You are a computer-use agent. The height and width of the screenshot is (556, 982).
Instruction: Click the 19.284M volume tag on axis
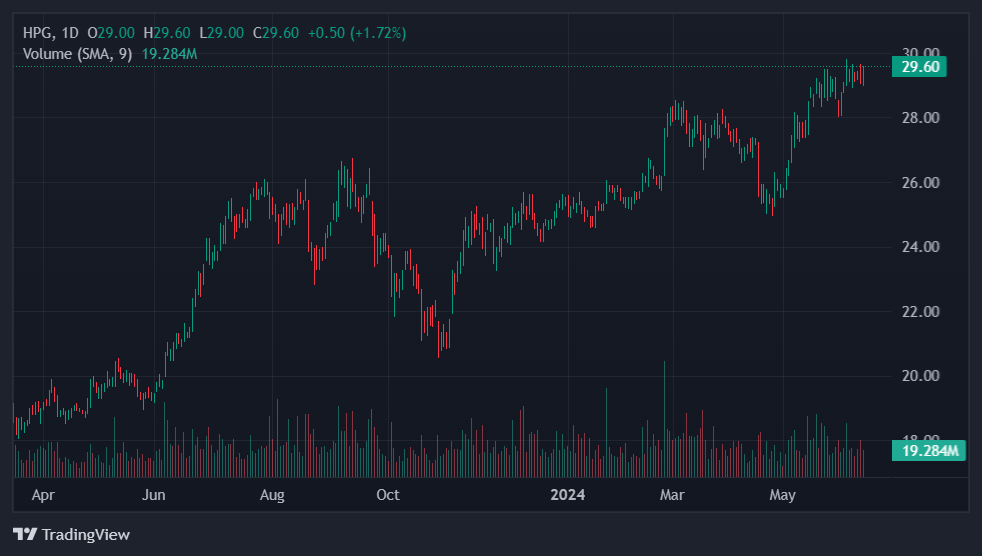928,451
